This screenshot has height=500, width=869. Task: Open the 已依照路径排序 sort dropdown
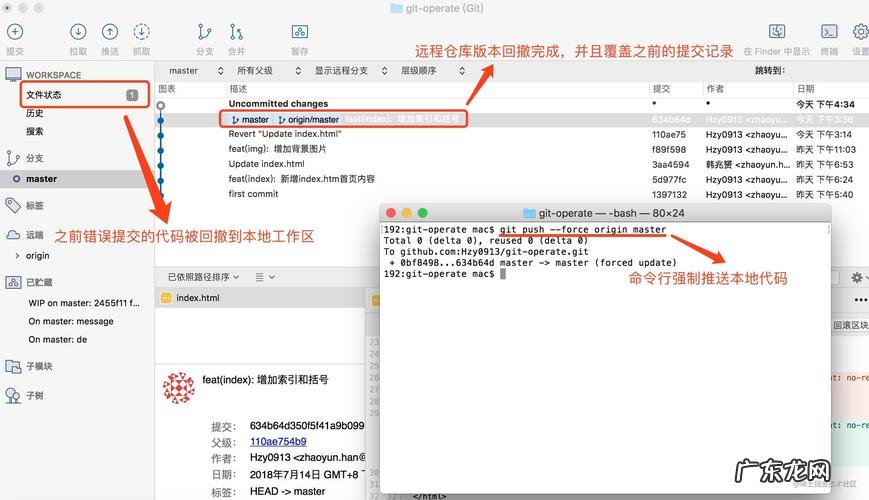203,277
